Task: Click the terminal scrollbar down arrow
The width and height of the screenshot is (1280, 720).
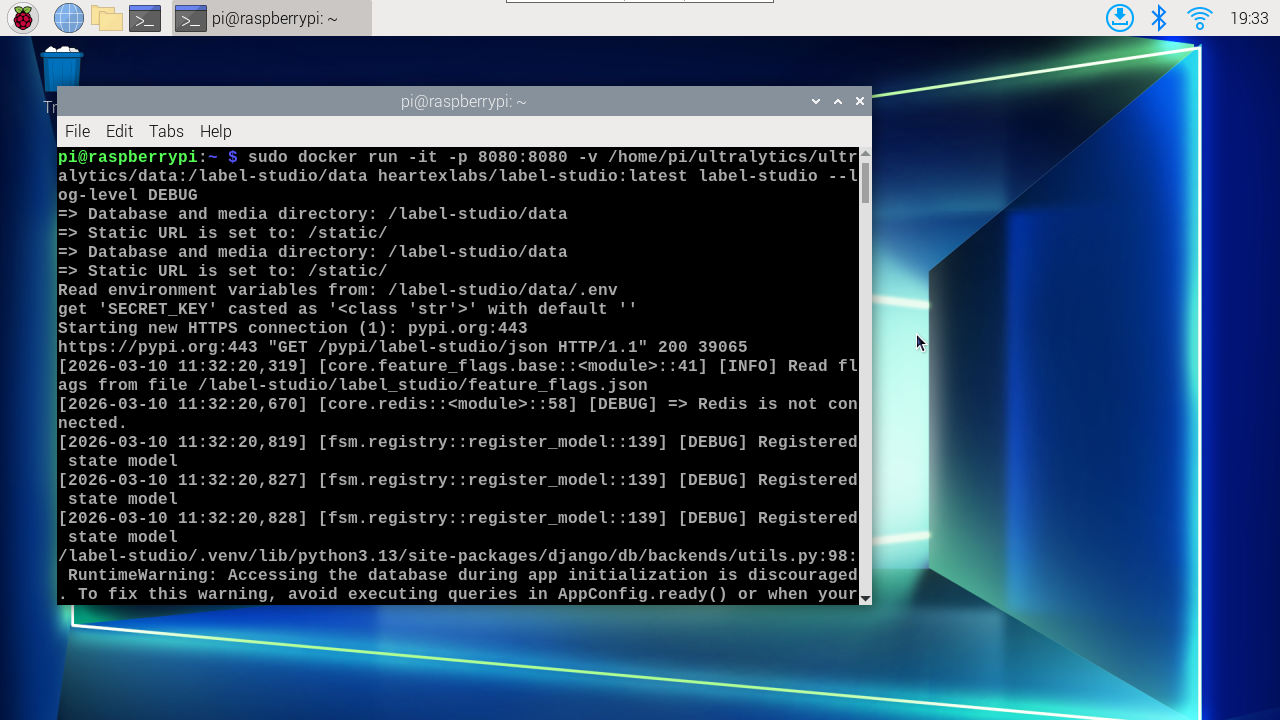Action: tap(865, 599)
